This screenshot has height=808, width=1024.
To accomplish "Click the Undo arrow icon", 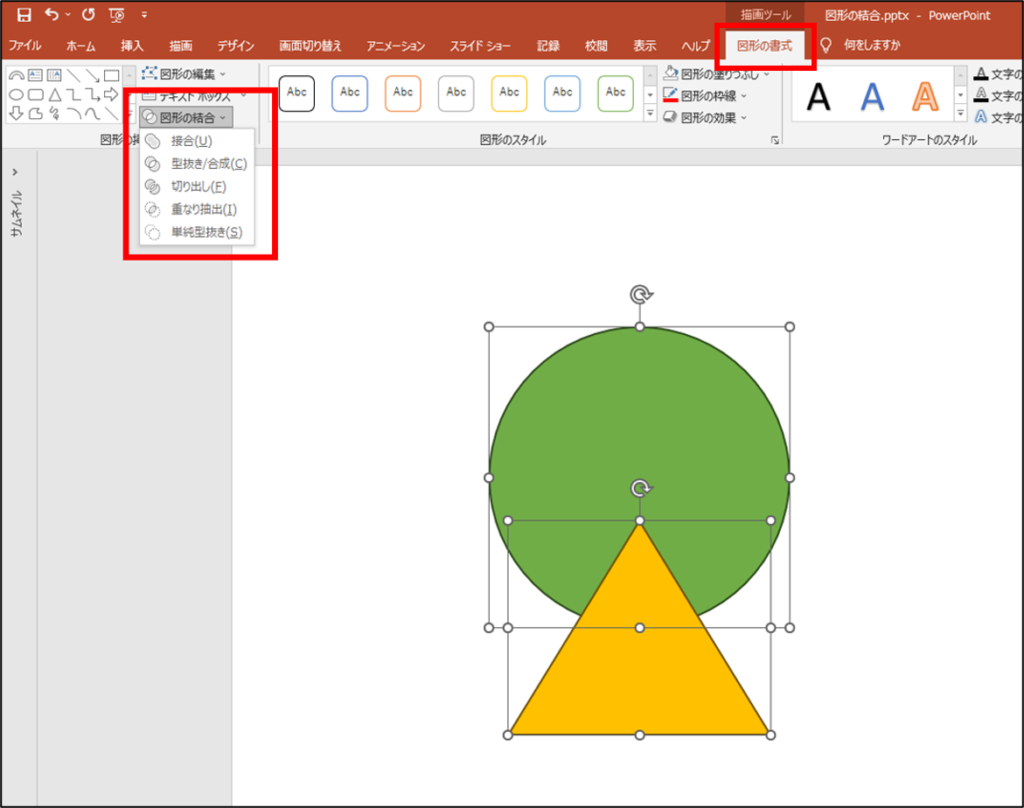I will tap(52, 15).
